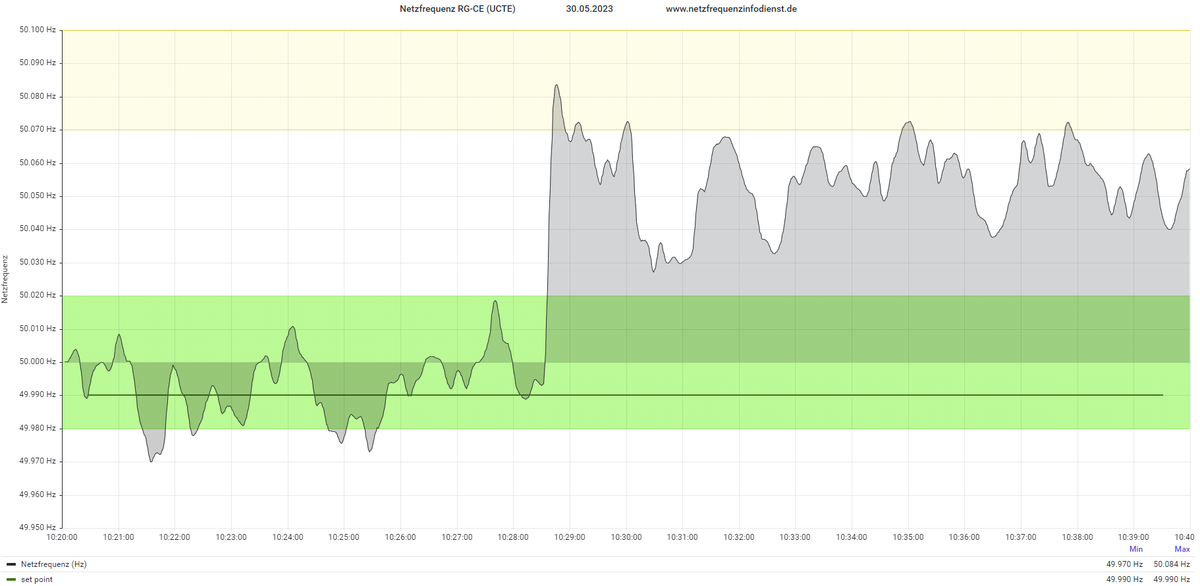Click the time axis label 10:38:00
1200x586 pixels.
(x=1077, y=537)
